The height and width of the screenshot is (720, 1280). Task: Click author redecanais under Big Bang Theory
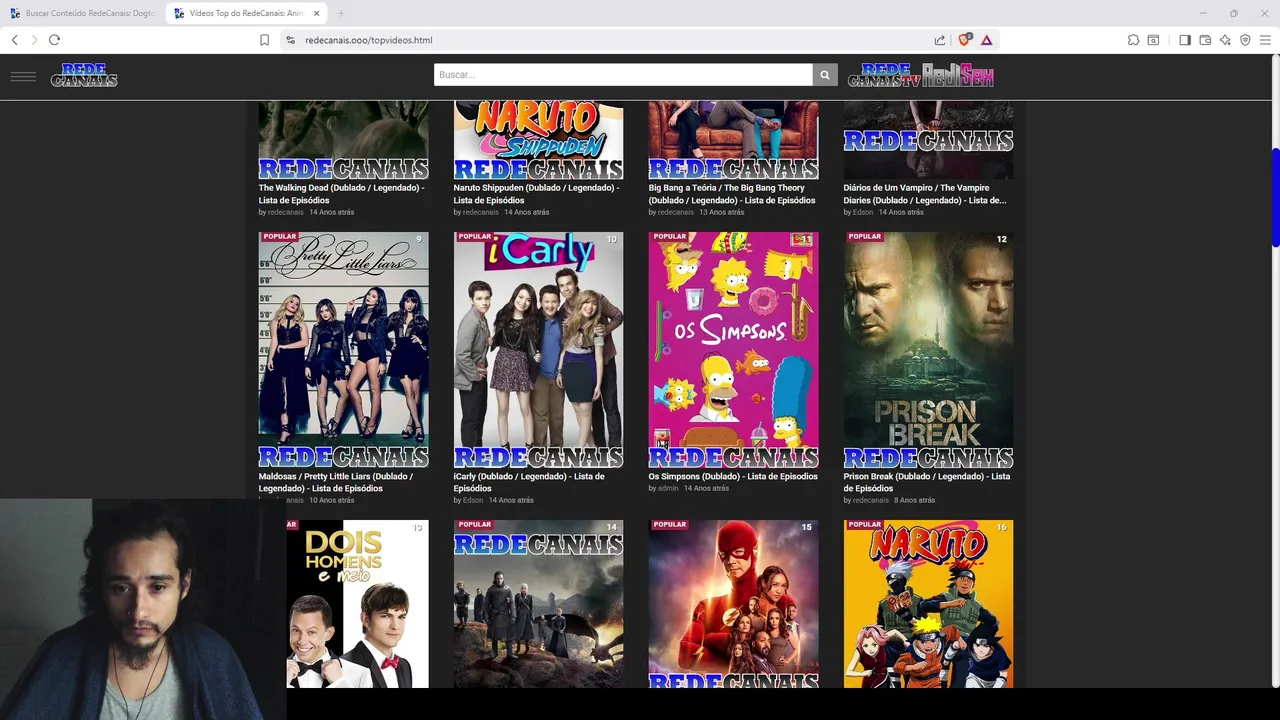pos(676,212)
